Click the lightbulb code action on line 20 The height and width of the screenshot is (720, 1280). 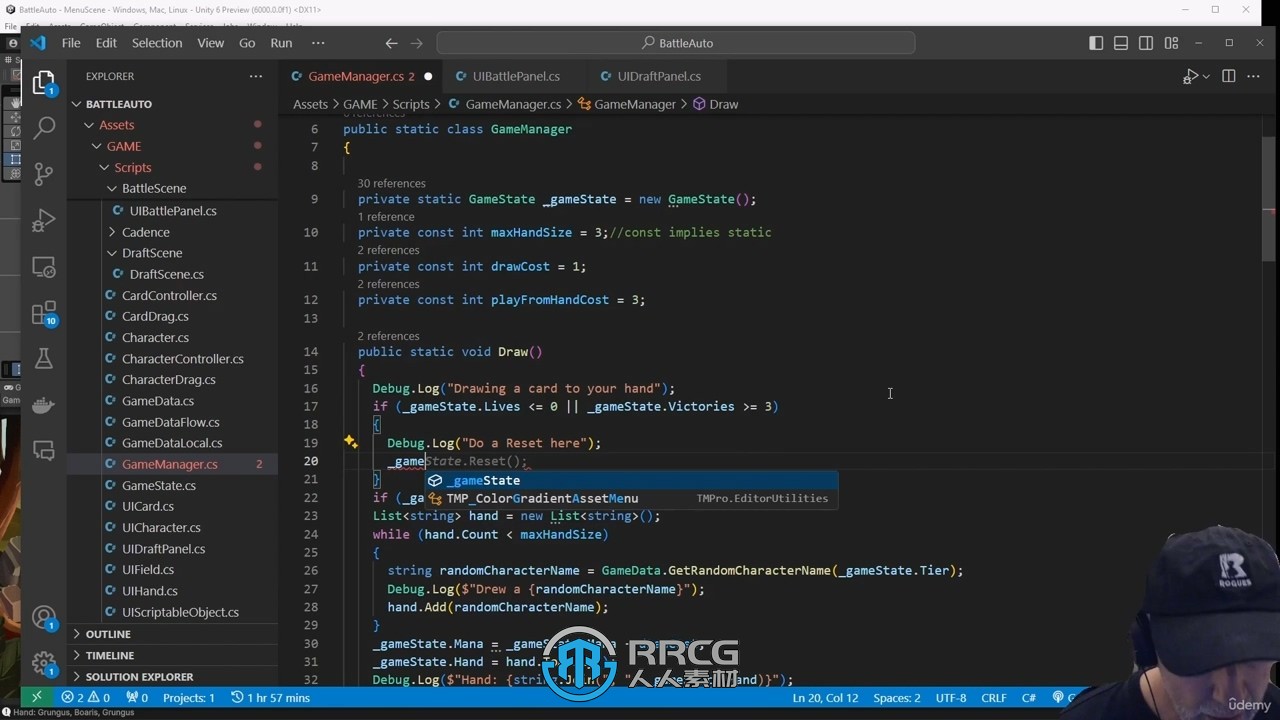pos(351,442)
